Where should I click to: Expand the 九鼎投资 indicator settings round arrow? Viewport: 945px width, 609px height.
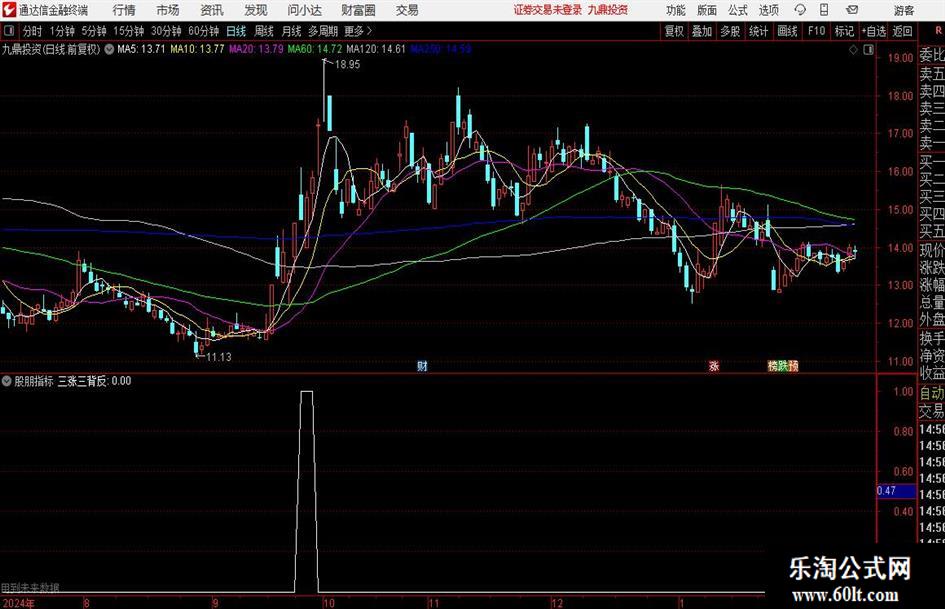point(109,49)
